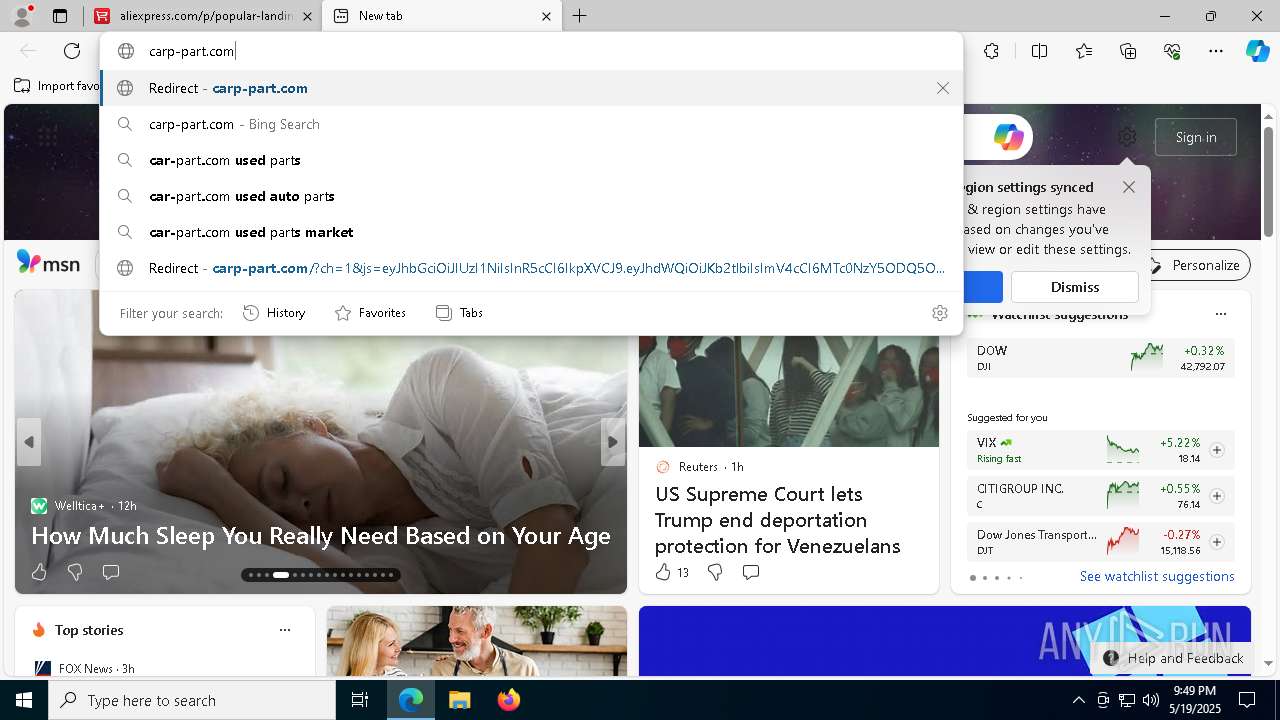Read US Supreme Court headline
Viewport: 1280px width, 720px height.
[777, 520]
